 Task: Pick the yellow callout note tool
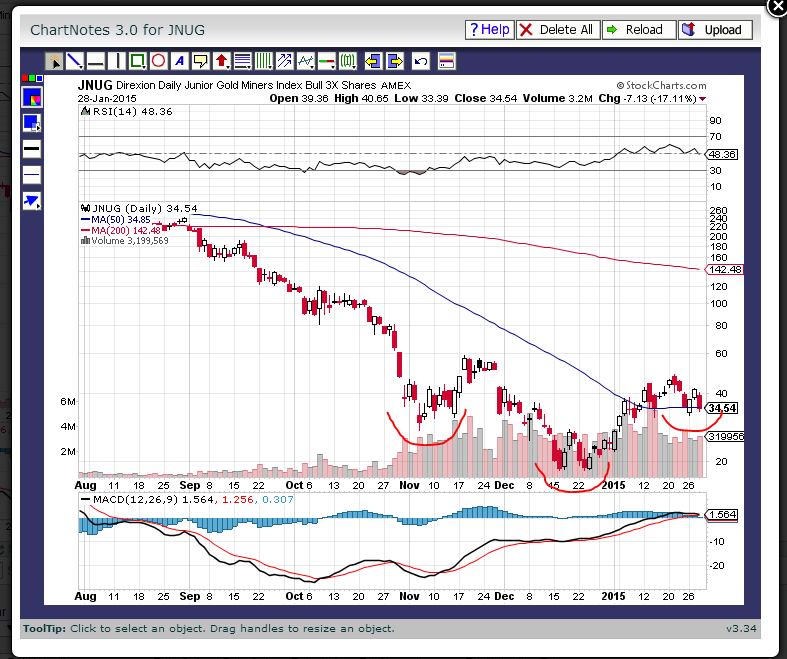click(200, 61)
